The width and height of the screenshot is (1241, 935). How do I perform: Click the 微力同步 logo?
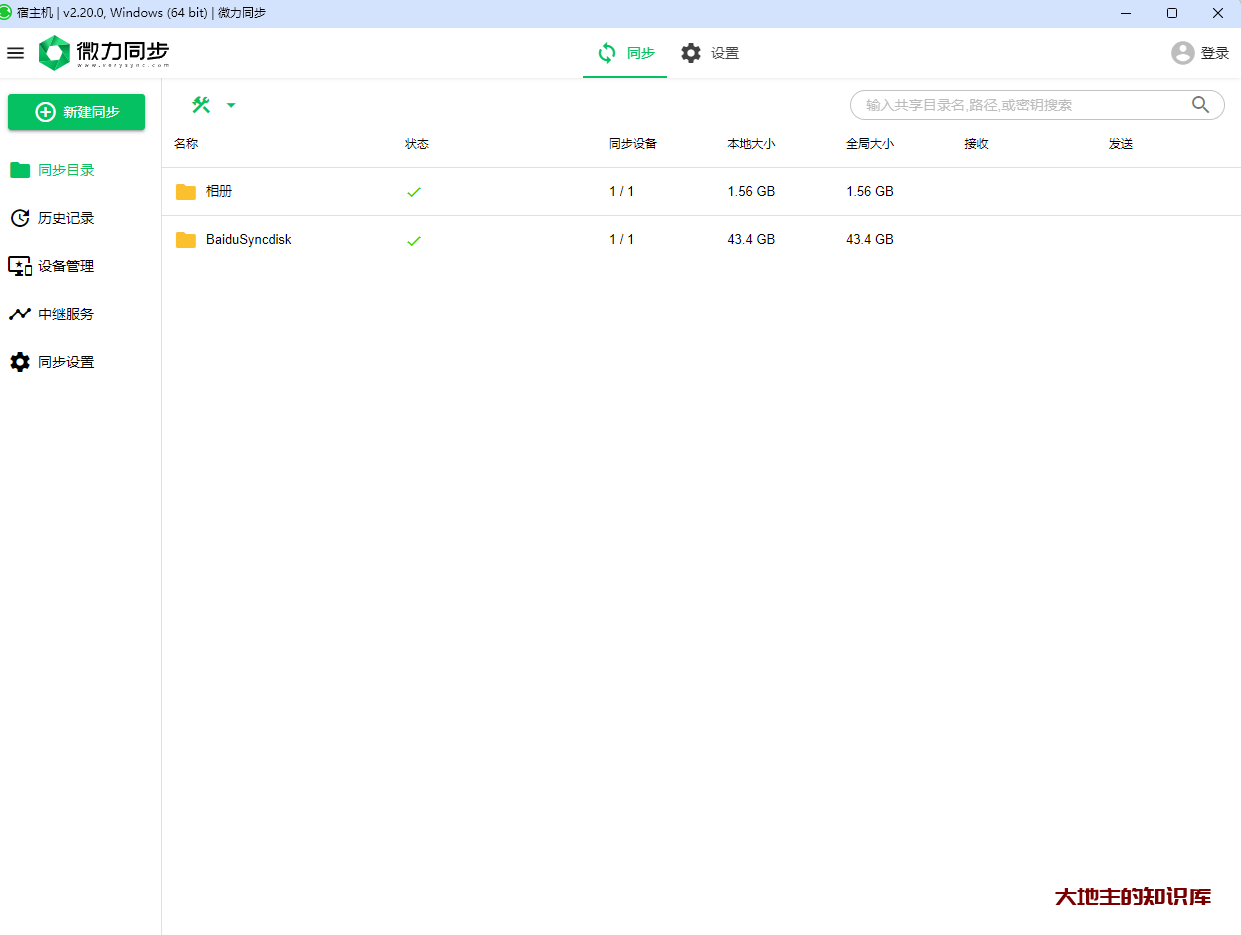(x=104, y=53)
